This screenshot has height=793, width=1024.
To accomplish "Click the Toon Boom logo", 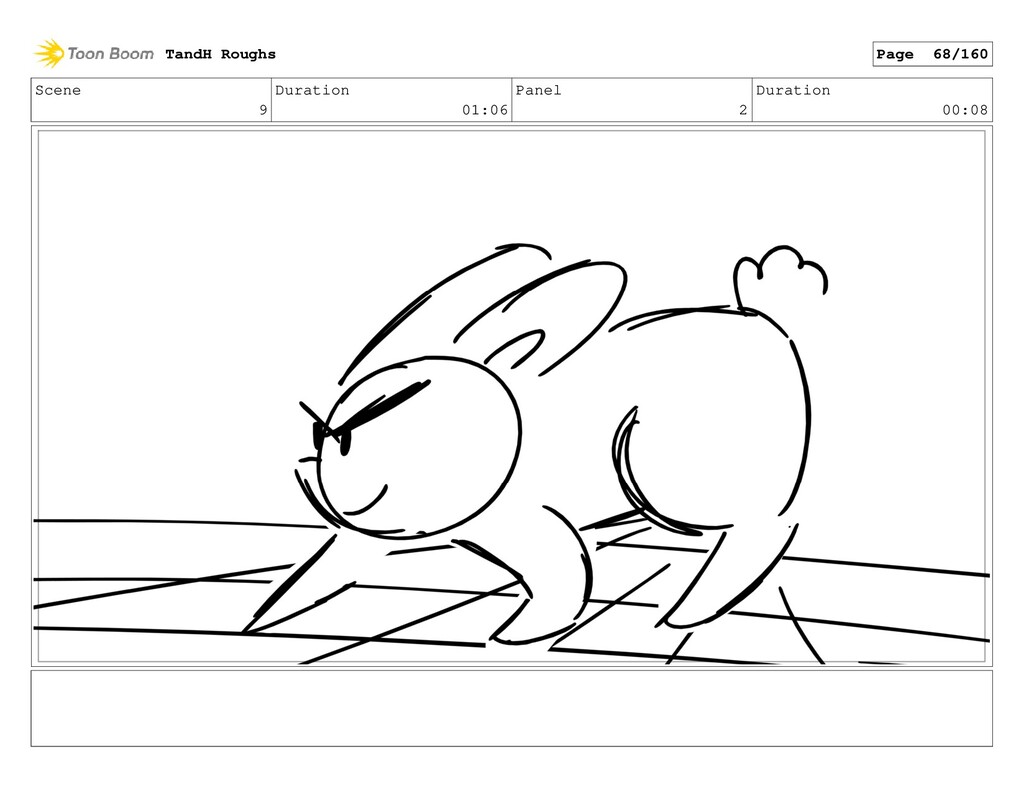I will (94, 54).
